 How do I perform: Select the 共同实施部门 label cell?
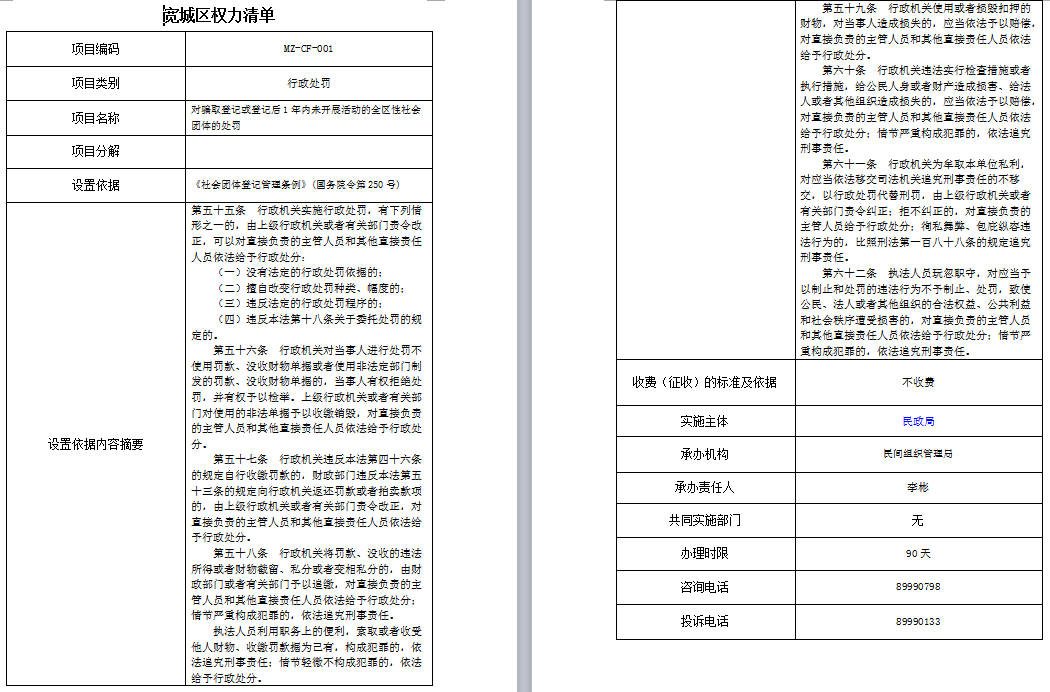click(704, 521)
